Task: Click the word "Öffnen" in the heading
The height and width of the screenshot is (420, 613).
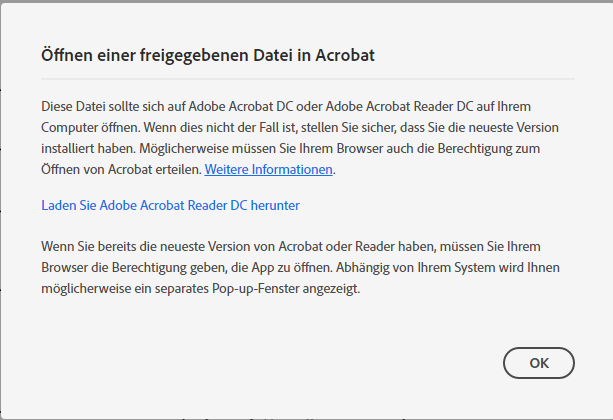Action: 66,55
